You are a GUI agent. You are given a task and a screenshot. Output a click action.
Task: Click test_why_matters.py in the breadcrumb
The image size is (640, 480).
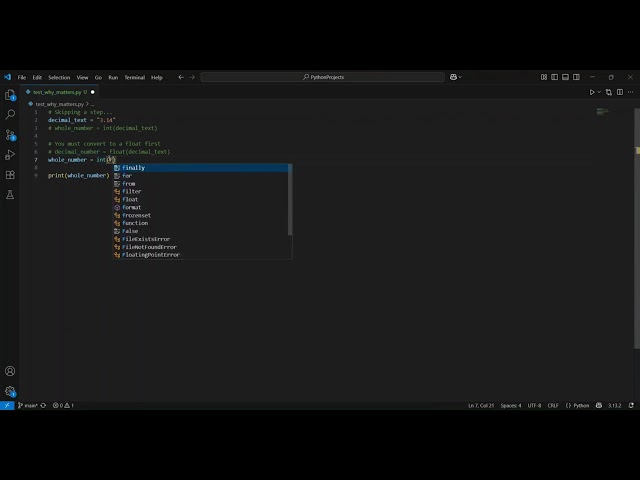click(x=59, y=104)
